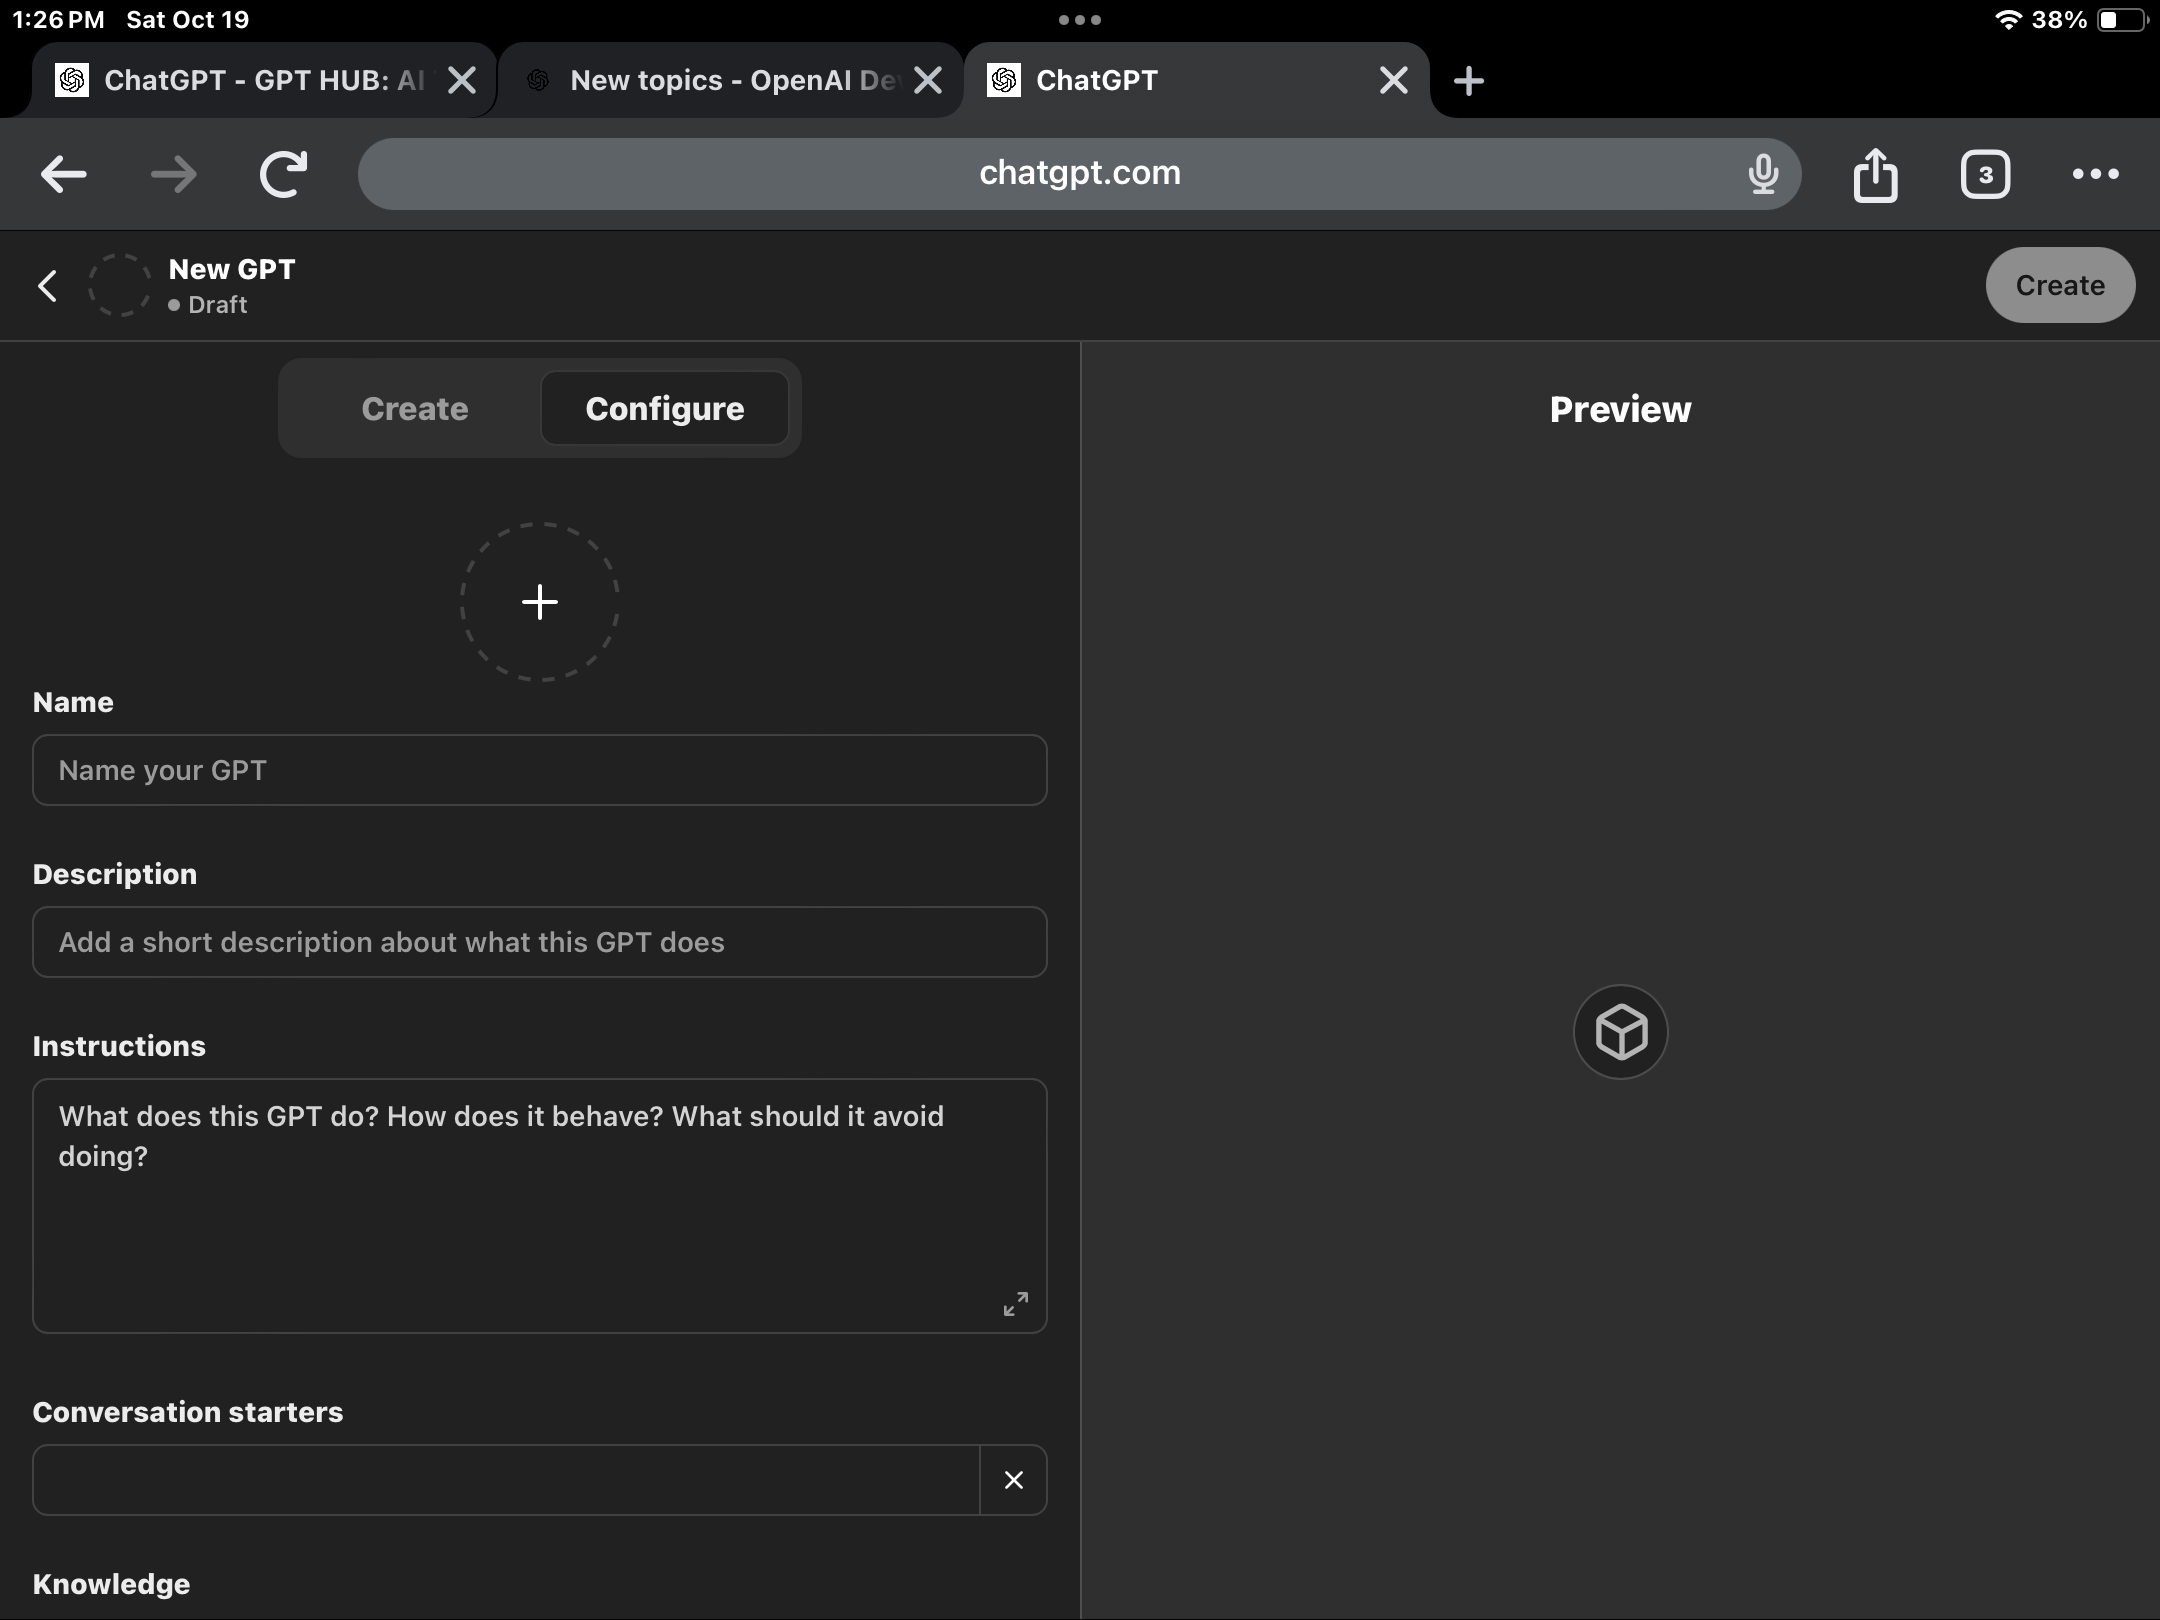Open browser three-dot more menu
The image size is (2160, 1620).
(2095, 175)
